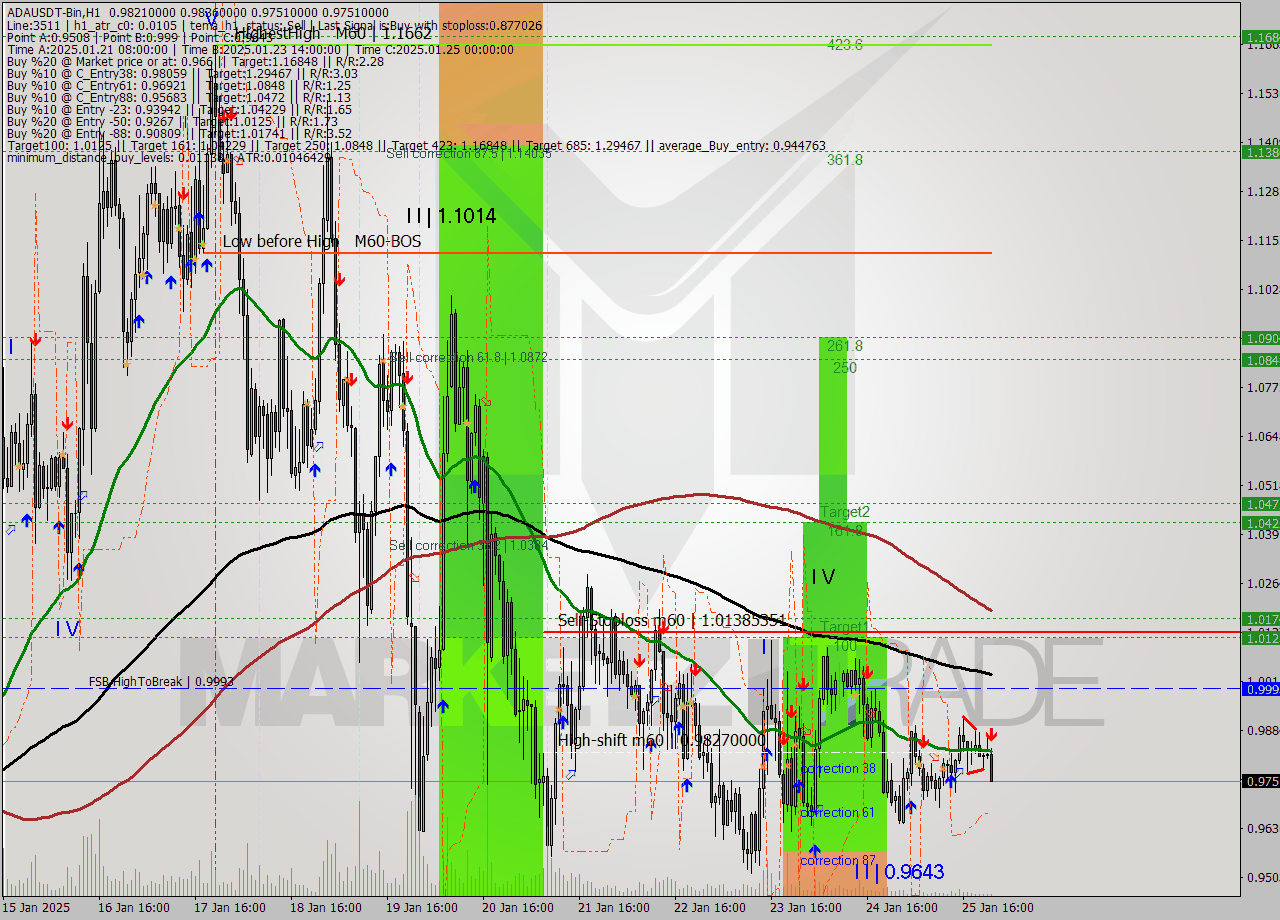
Task: Click the 'I I | 1.1014' wave label
Action: [x=450, y=216]
